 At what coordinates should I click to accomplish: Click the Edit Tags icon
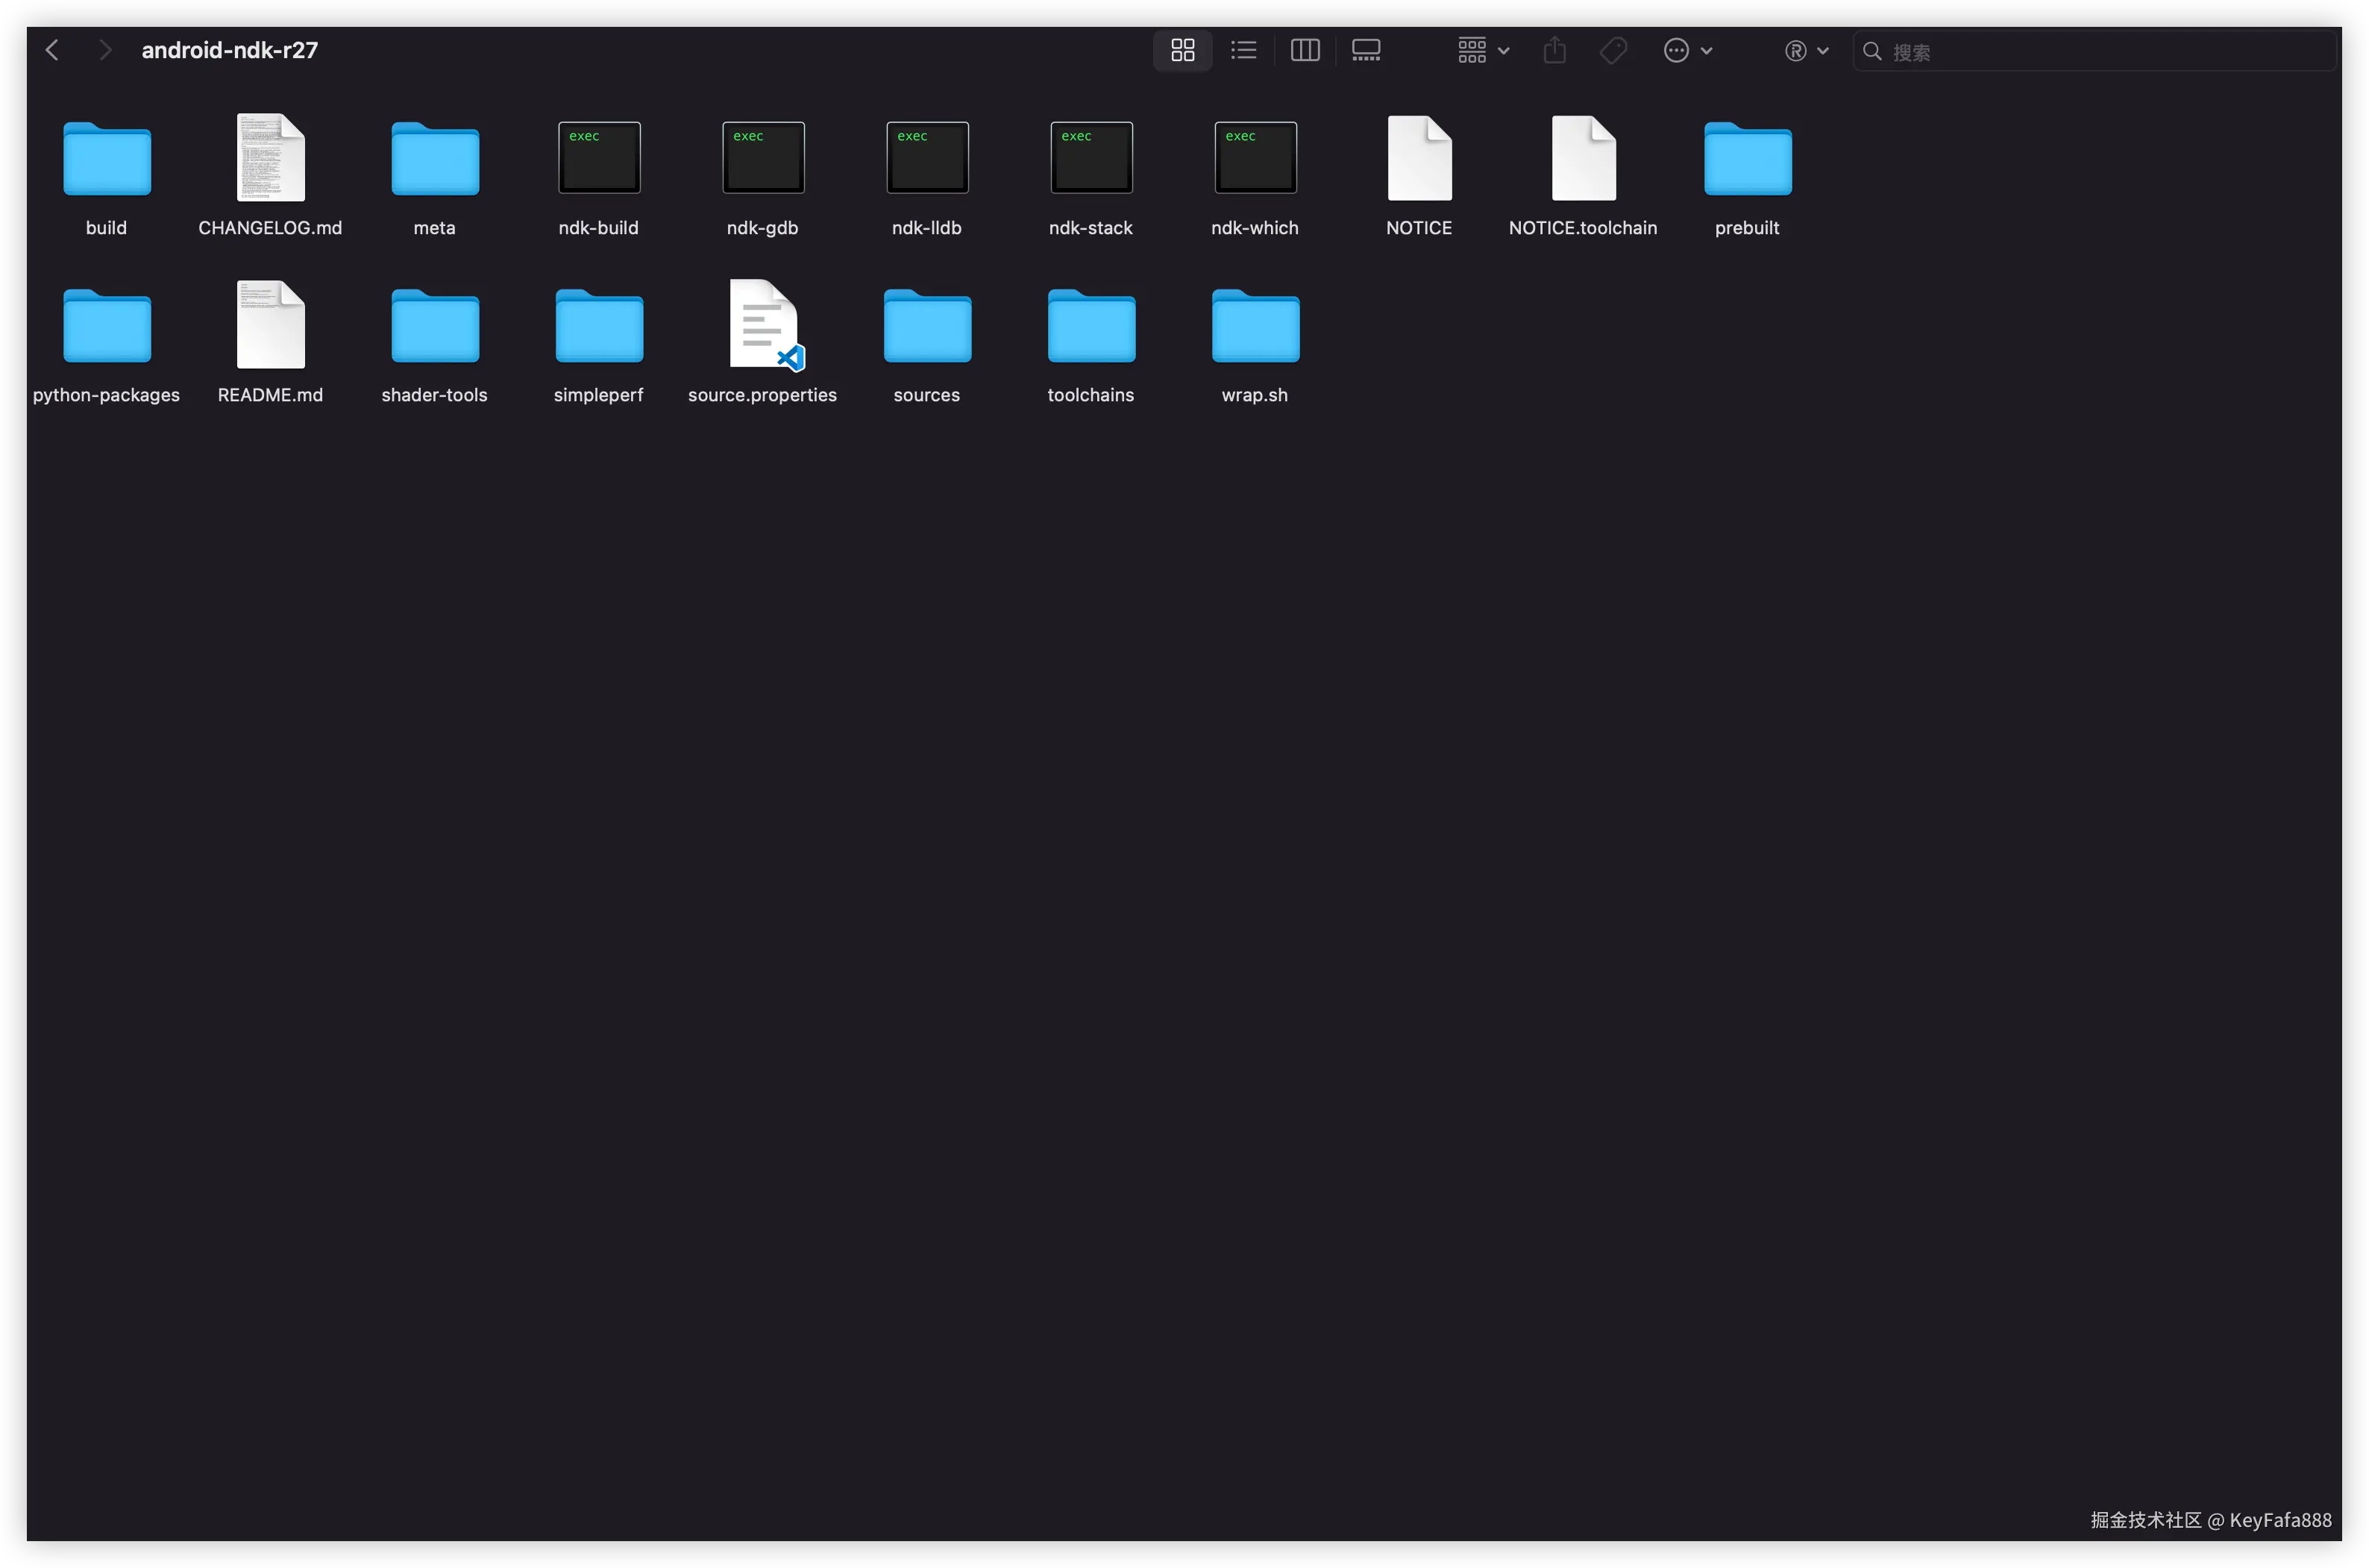pyautogui.click(x=1613, y=50)
